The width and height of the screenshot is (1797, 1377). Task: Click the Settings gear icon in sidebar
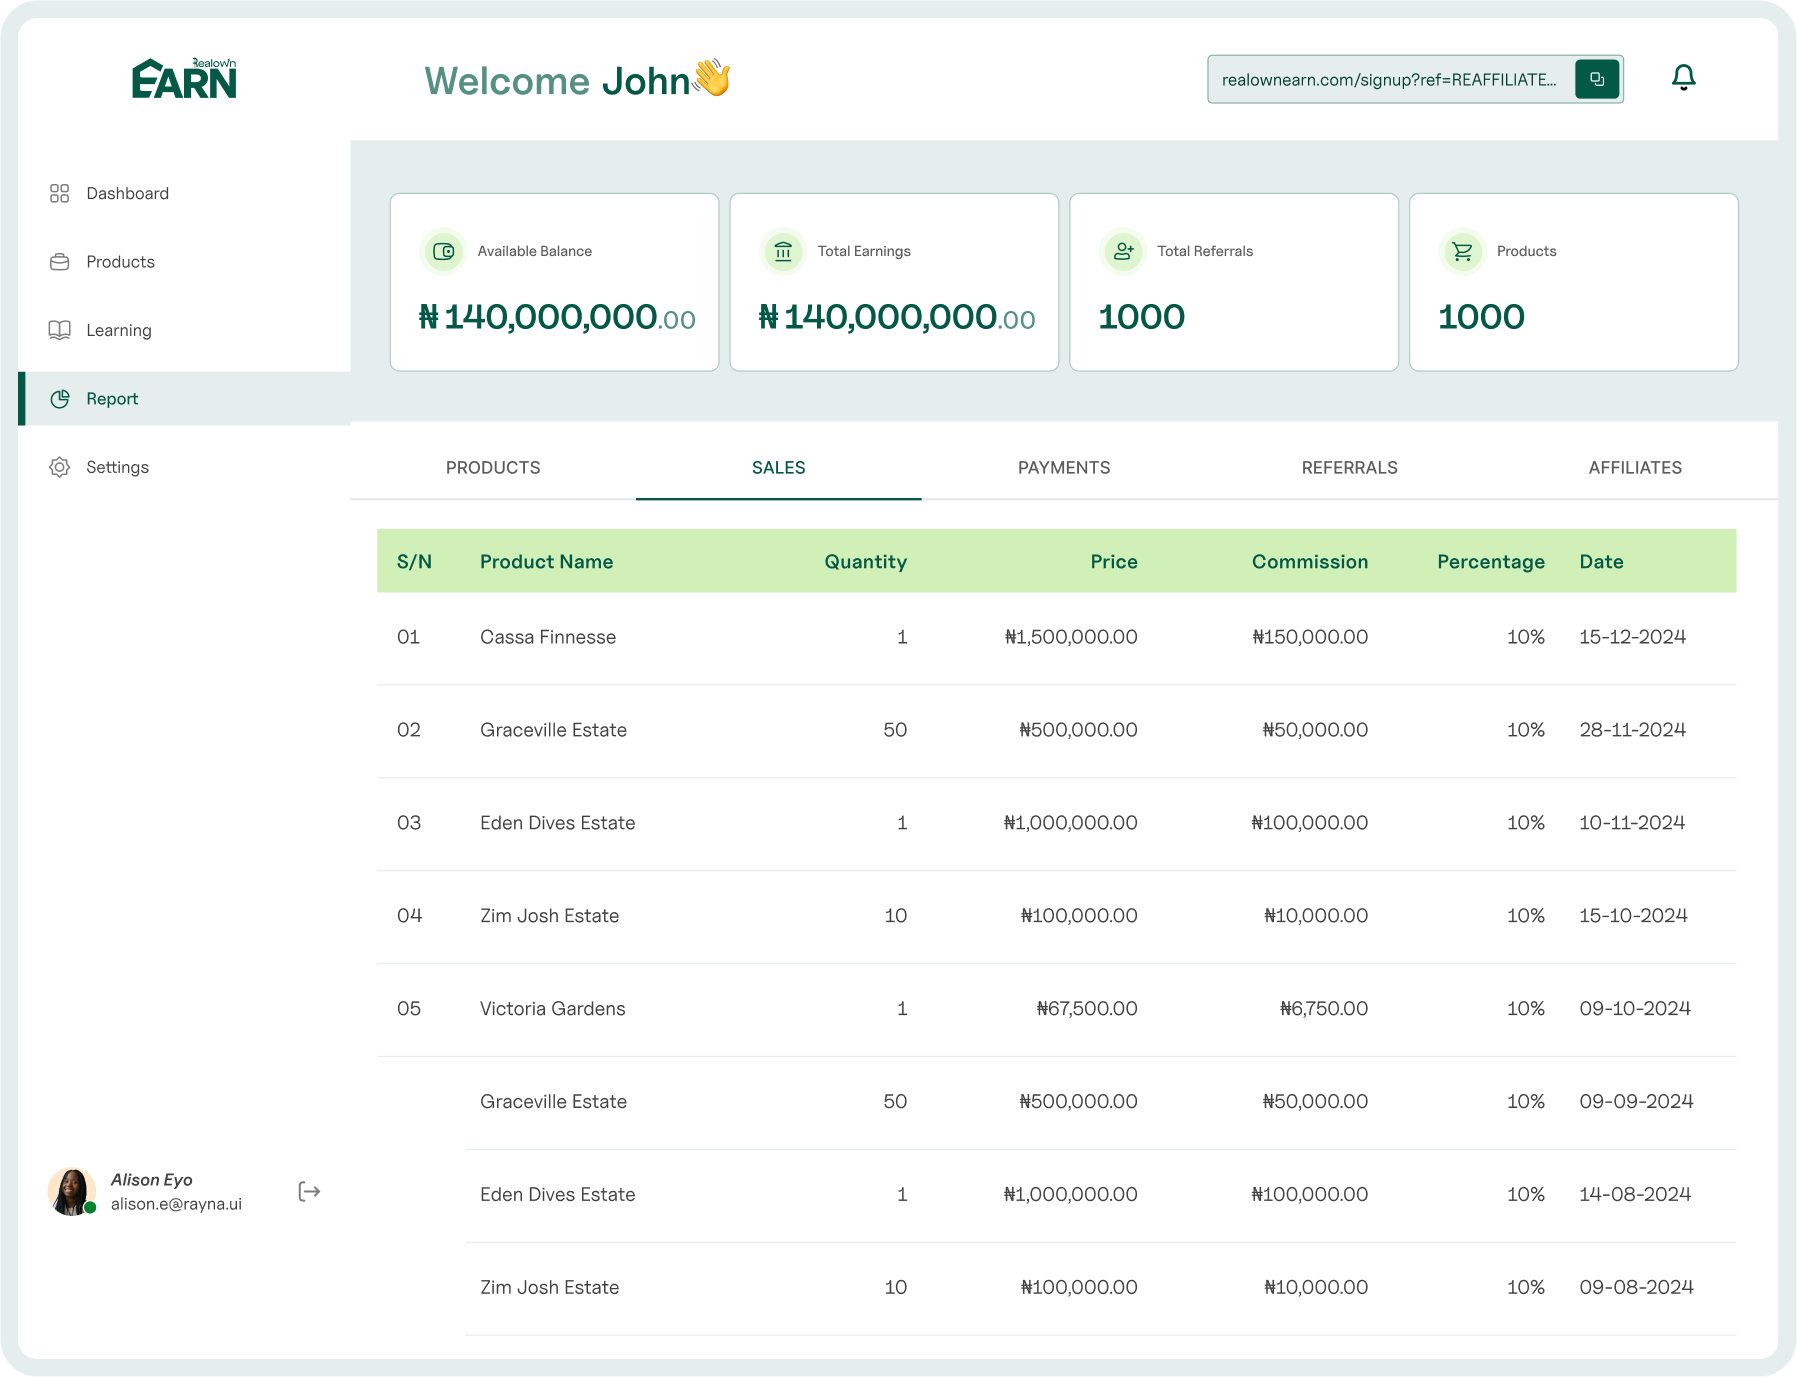pyautogui.click(x=60, y=467)
